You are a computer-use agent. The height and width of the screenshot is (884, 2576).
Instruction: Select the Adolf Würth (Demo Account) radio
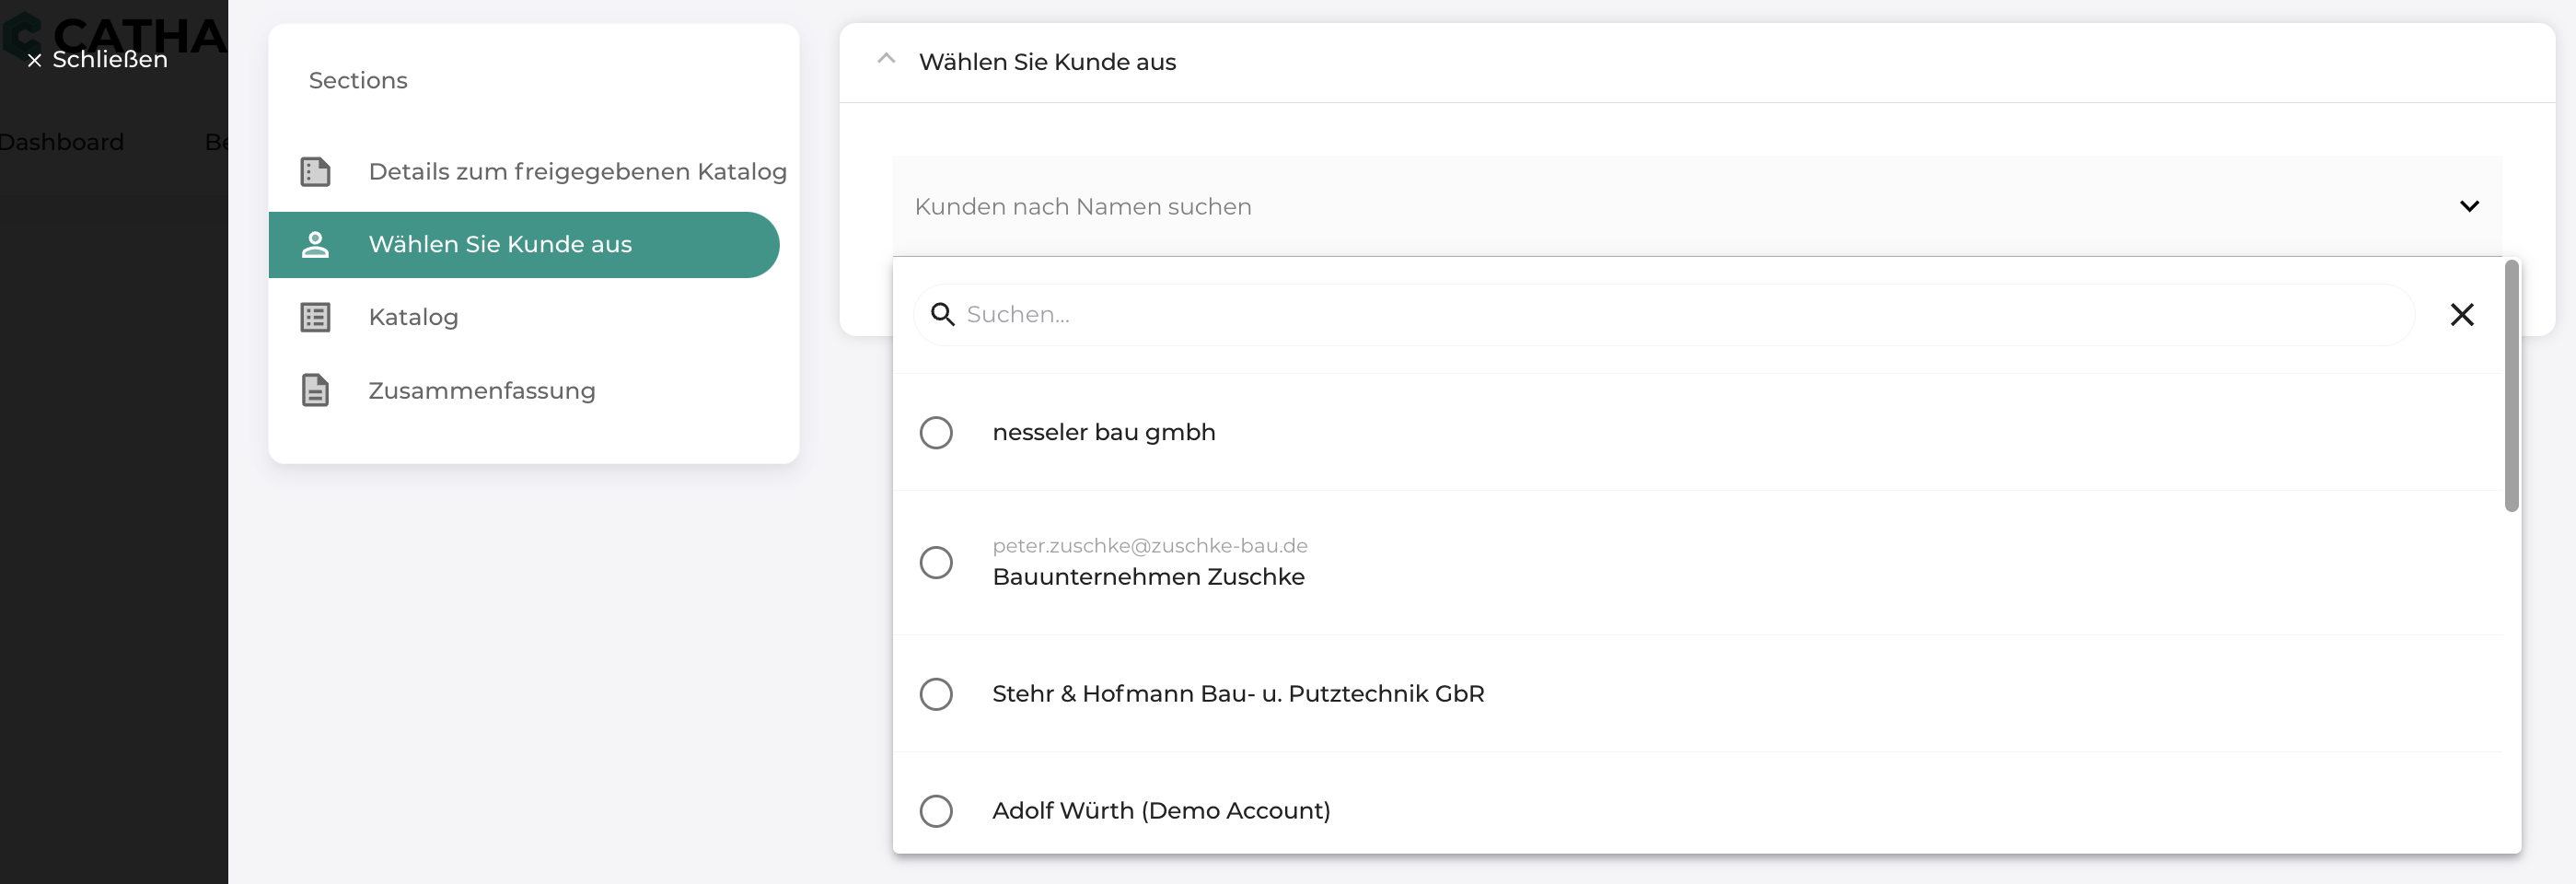pos(936,811)
